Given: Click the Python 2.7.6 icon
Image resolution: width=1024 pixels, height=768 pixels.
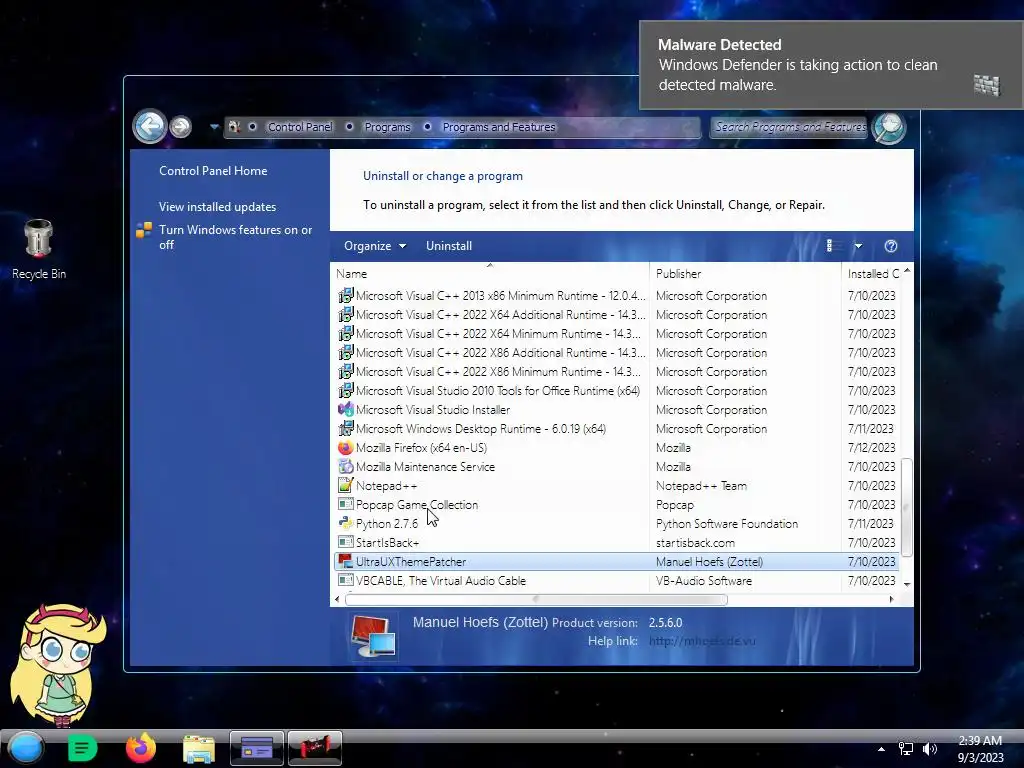Looking at the screenshot, I should [345, 523].
